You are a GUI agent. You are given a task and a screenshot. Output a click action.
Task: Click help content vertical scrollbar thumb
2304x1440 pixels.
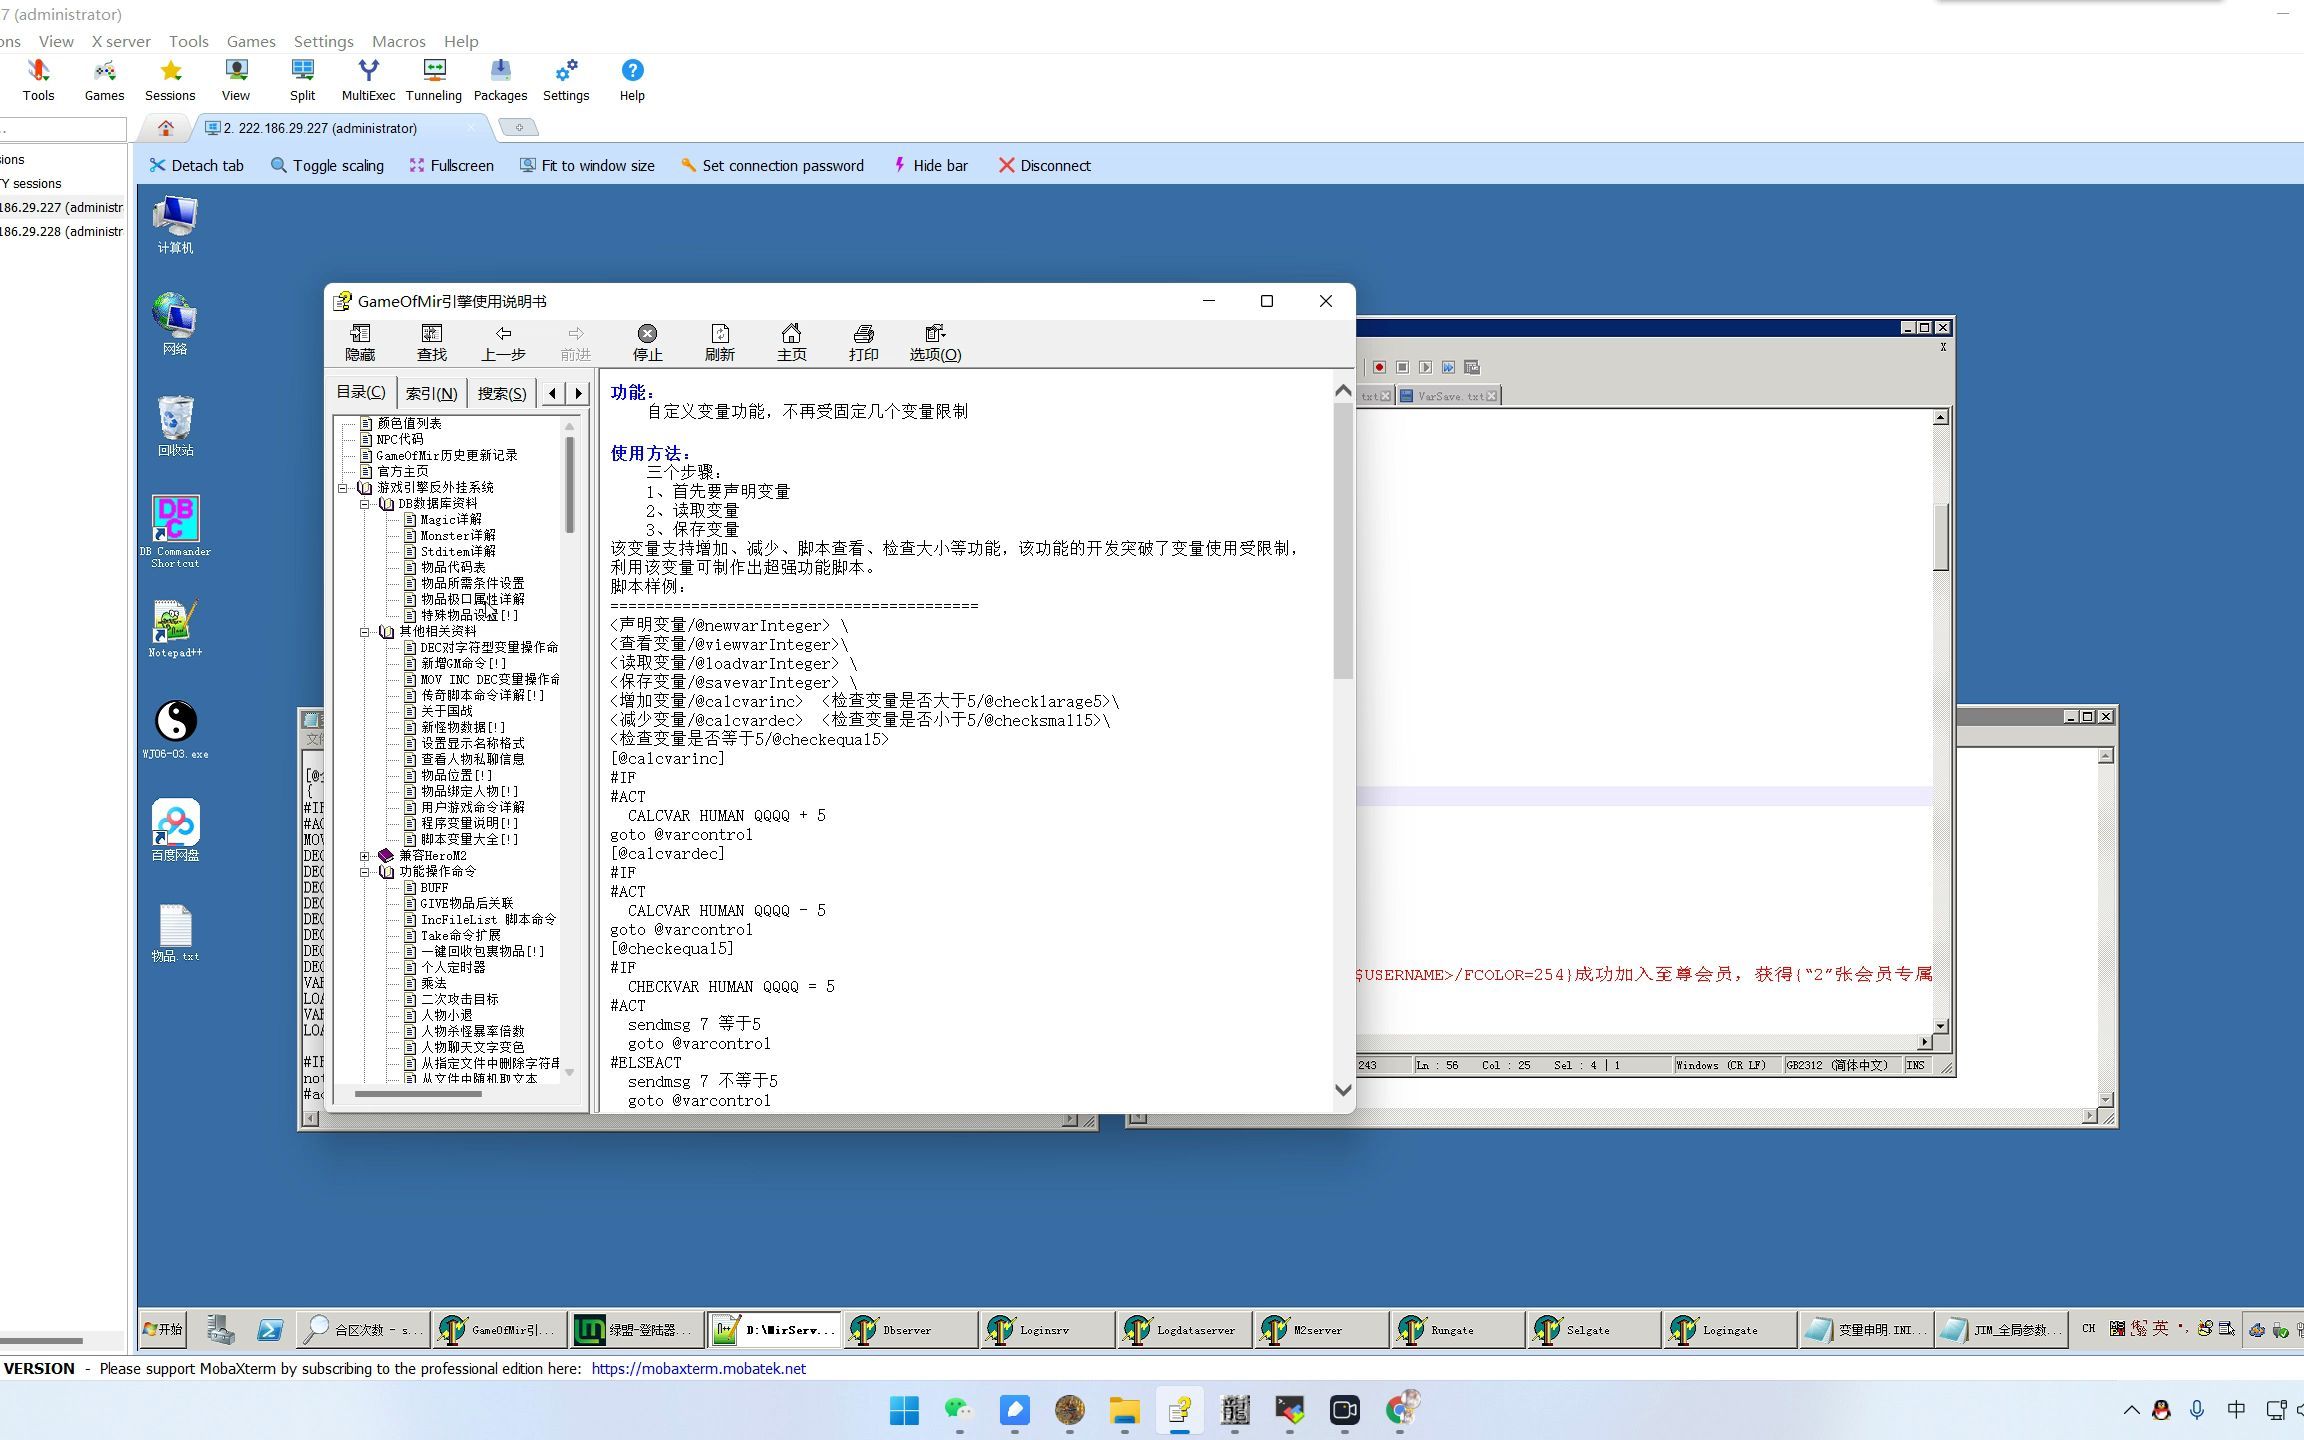[1343, 540]
